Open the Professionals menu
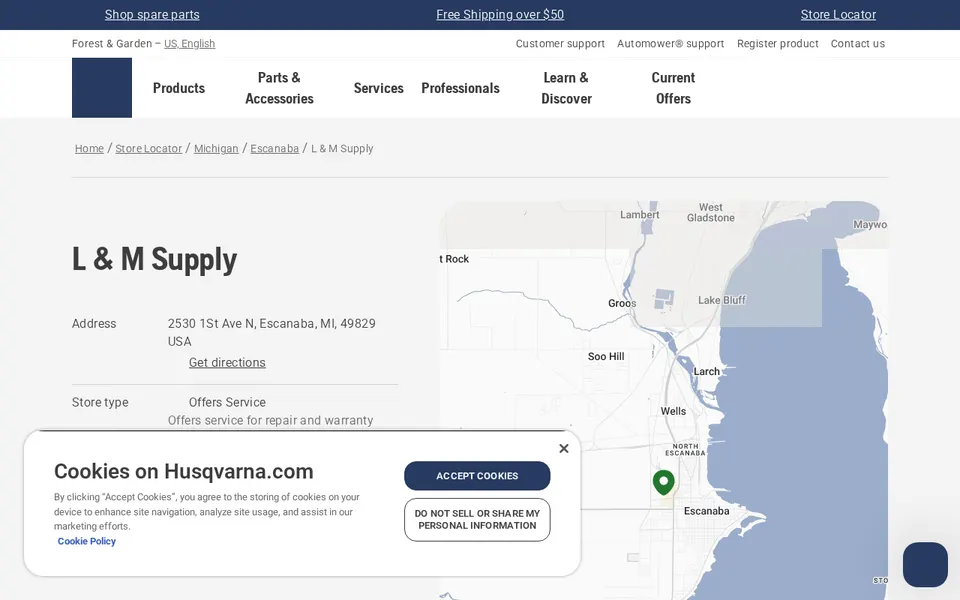960x600 pixels. tap(460, 88)
